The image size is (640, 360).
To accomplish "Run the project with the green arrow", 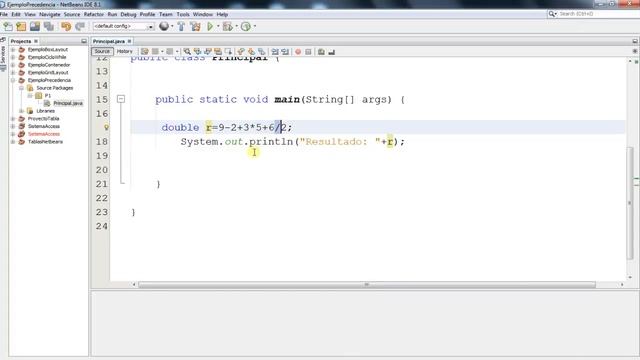I will pos(210,27).
